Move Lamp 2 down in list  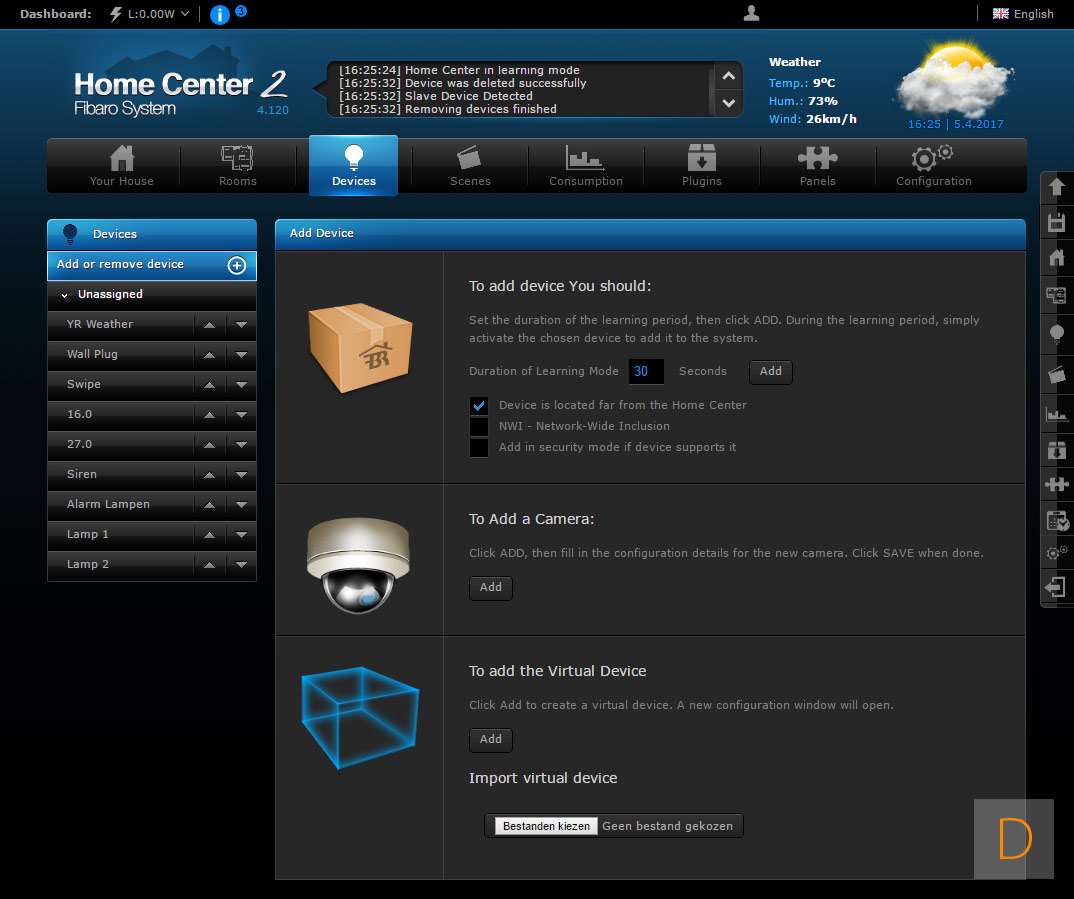pos(241,566)
